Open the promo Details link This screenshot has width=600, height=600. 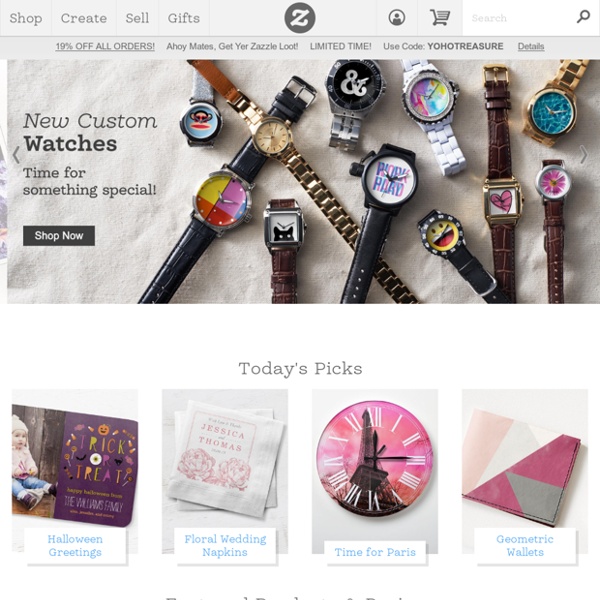click(531, 46)
